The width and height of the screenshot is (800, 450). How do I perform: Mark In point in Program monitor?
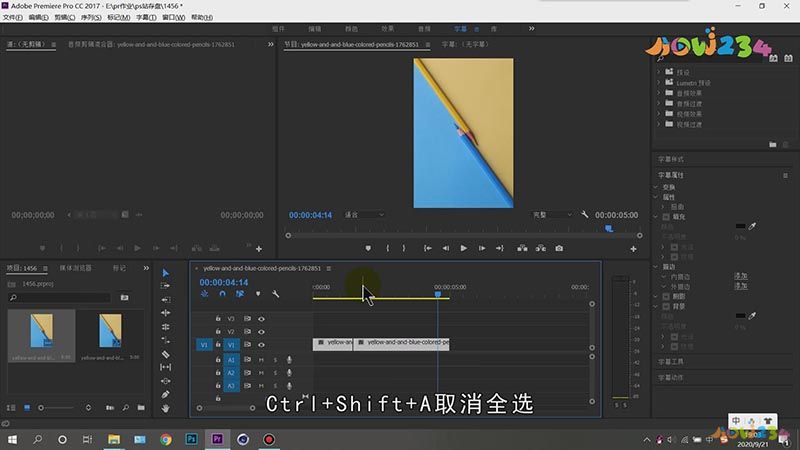coord(388,248)
